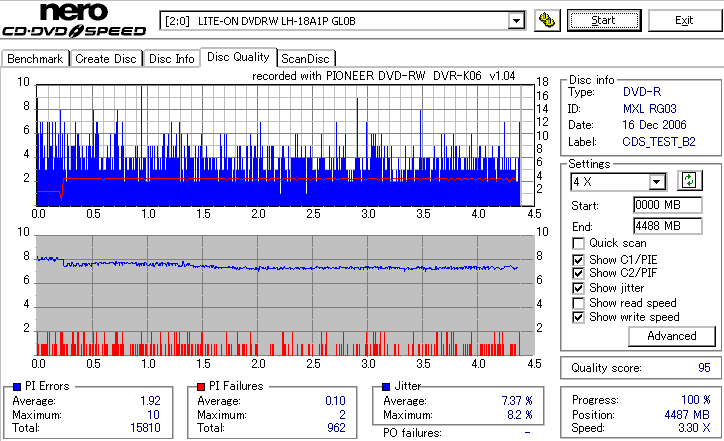Select the LITE-ON DVDRW drive combo box
The width and height of the screenshot is (724, 441).
coord(342,21)
